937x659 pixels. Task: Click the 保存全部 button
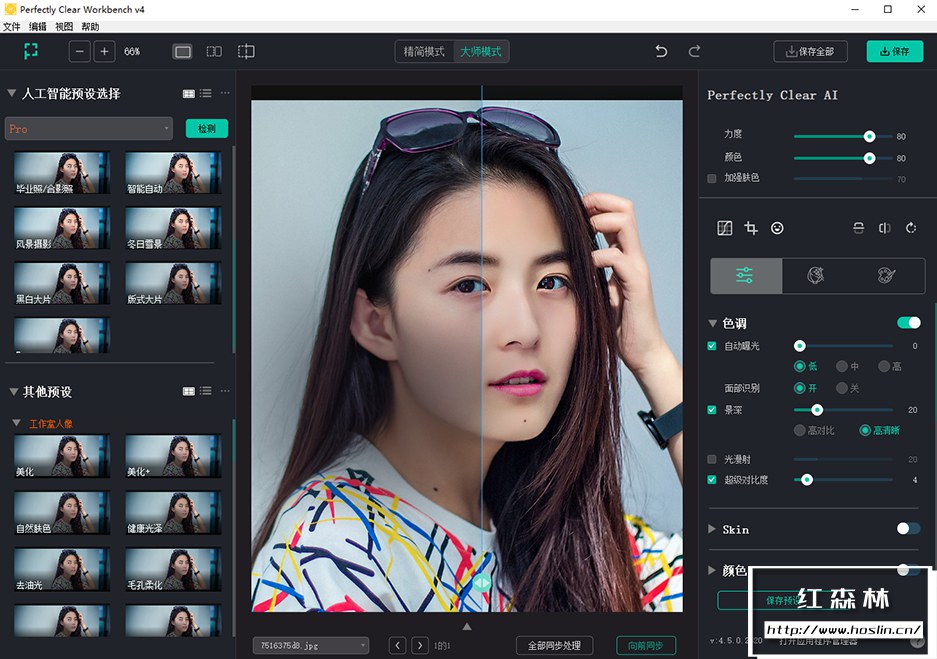(x=811, y=51)
